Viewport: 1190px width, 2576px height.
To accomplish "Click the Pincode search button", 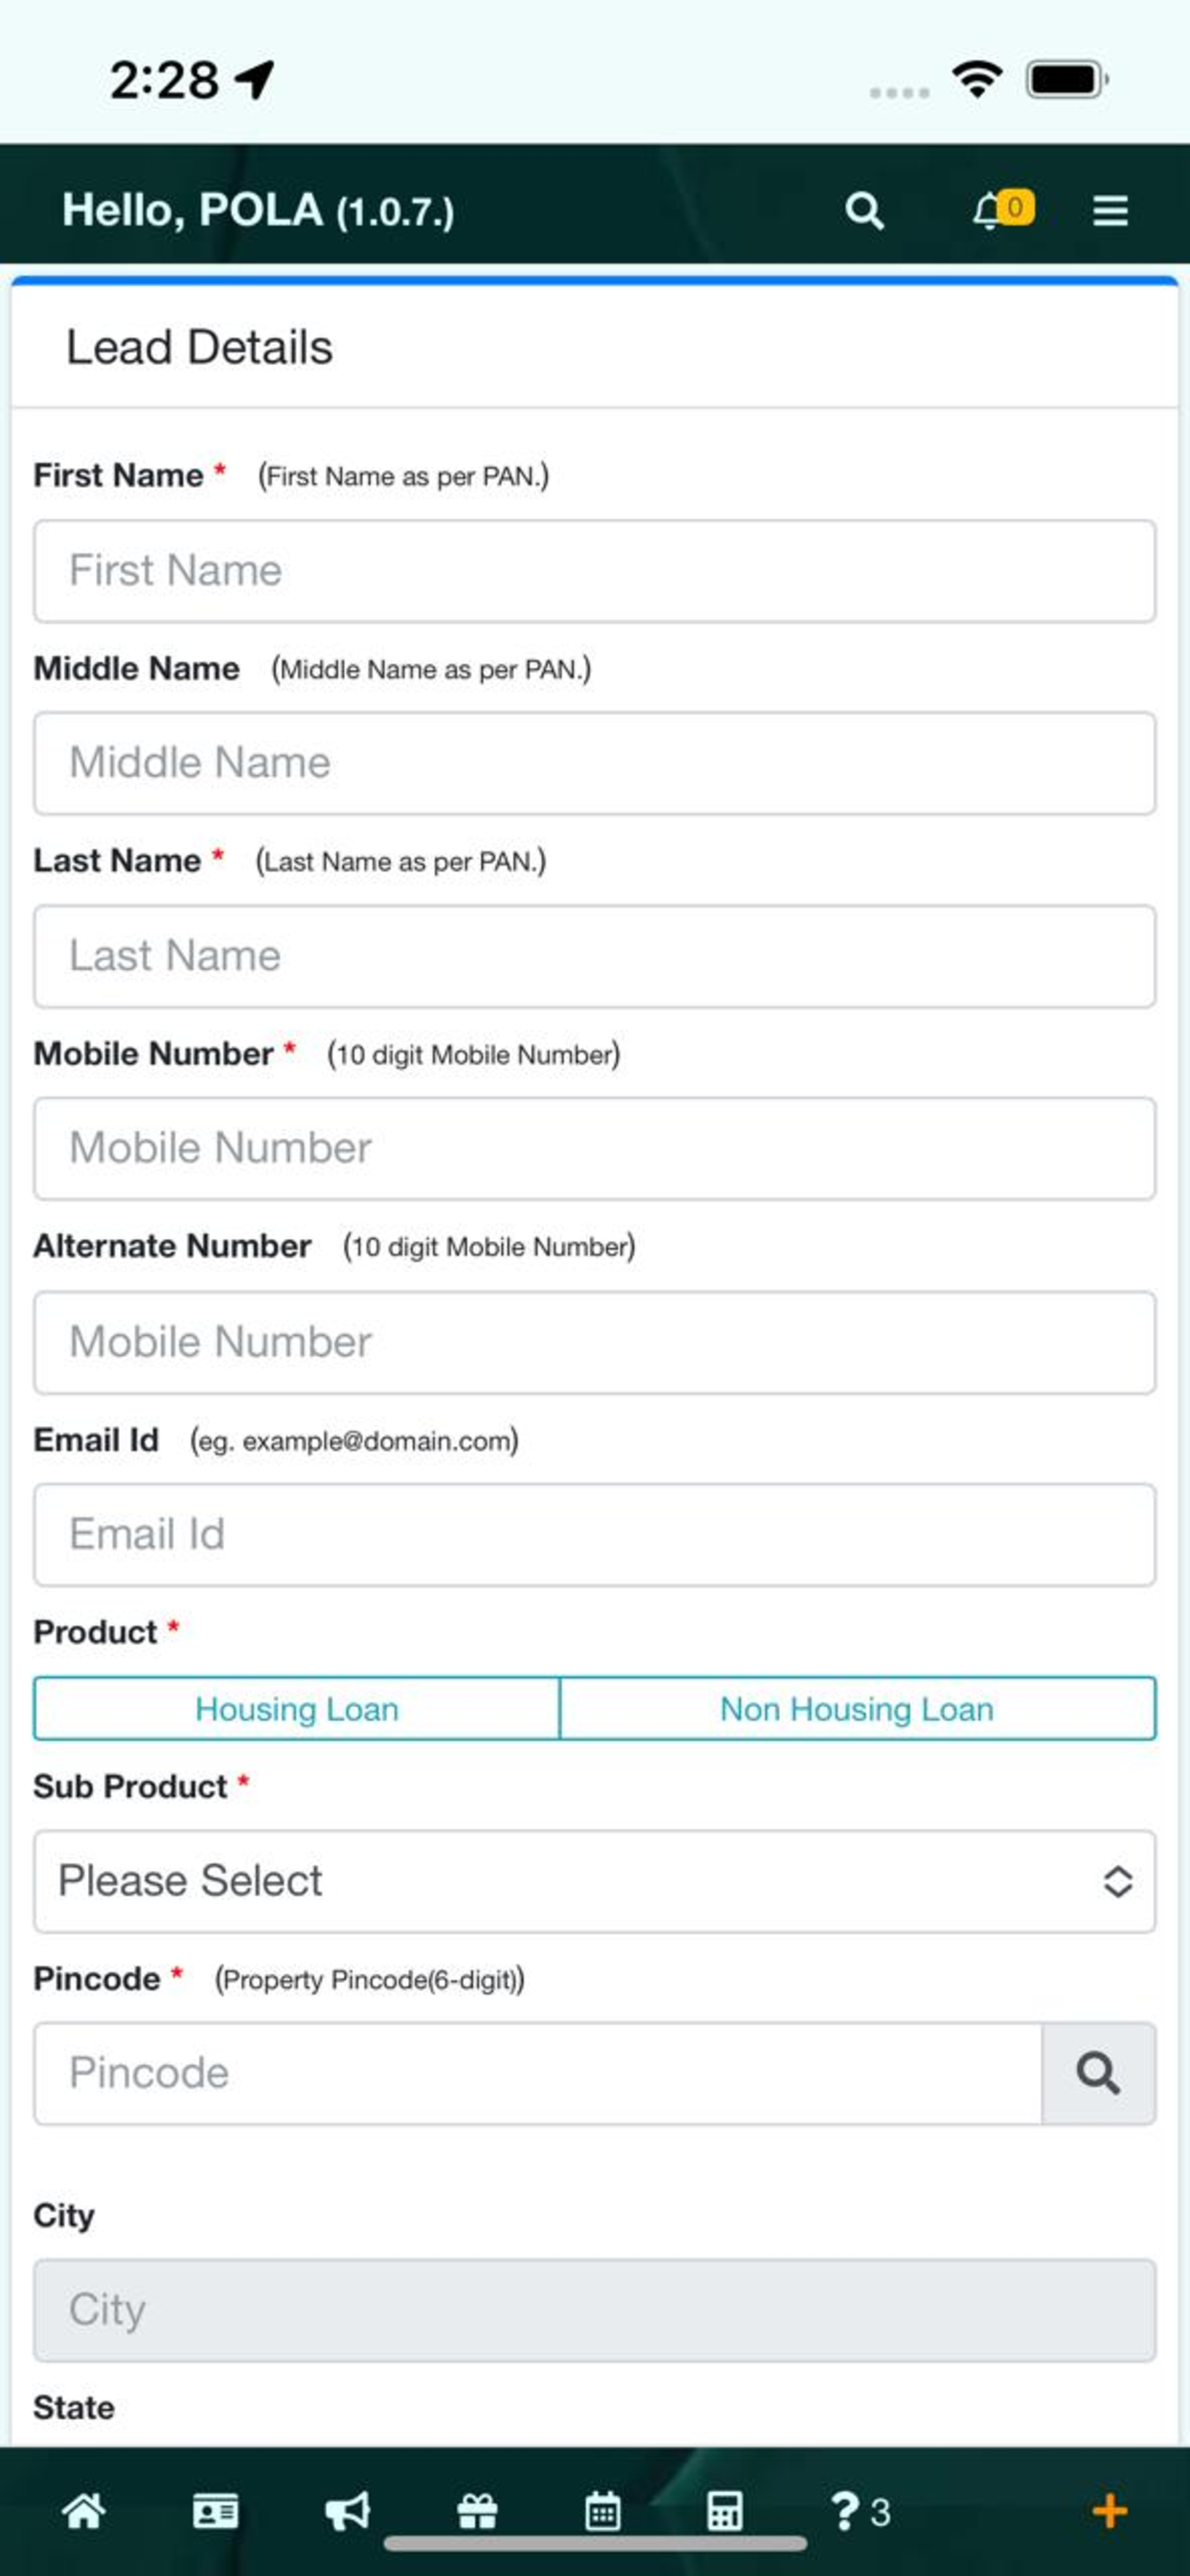I will pos(1098,2073).
